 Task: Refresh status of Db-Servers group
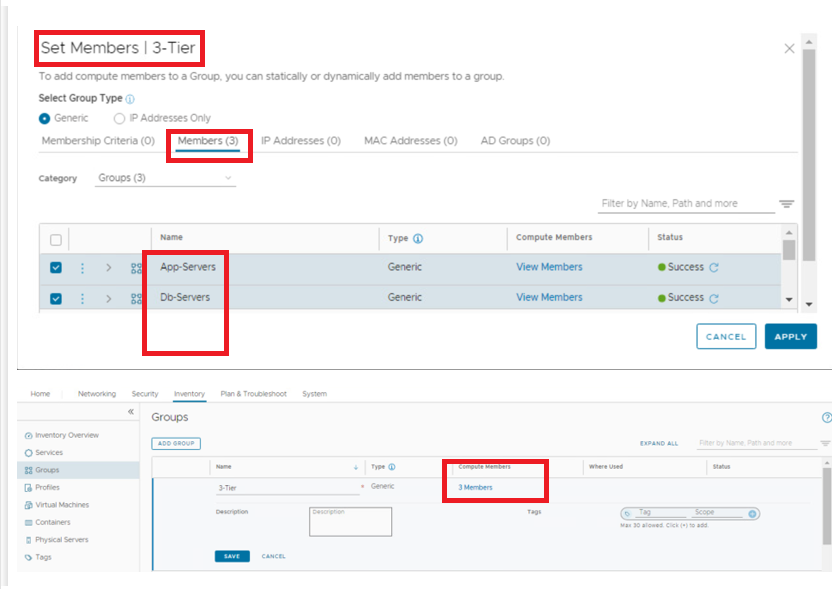(x=714, y=298)
